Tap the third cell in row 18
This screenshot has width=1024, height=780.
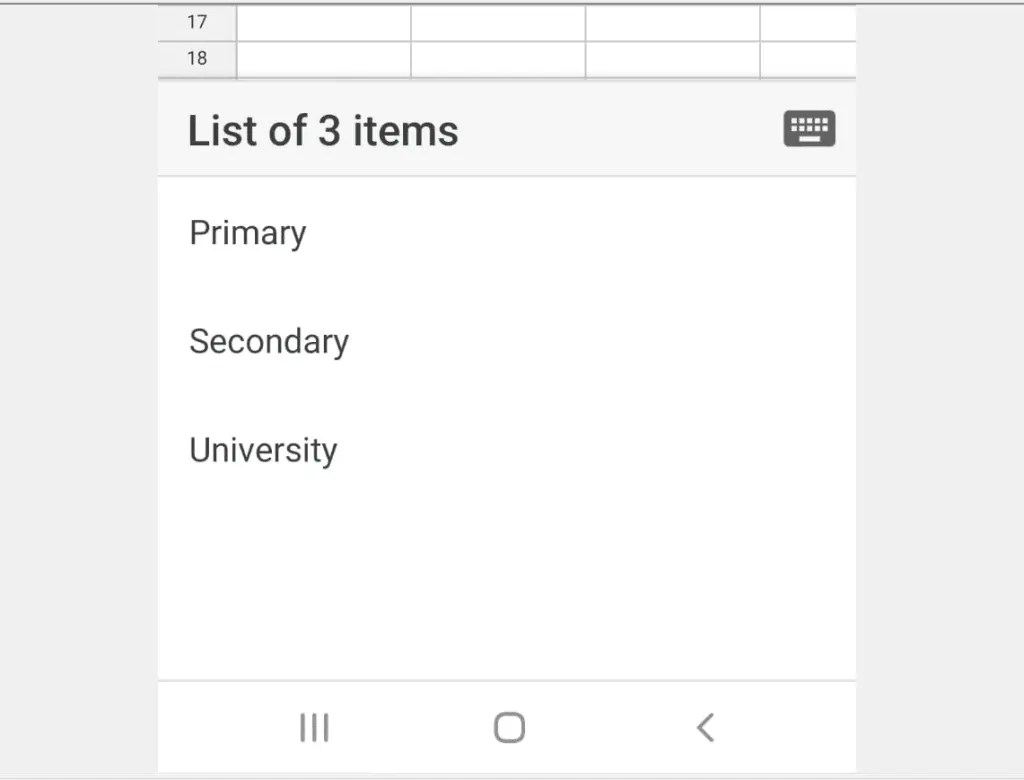(x=673, y=58)
